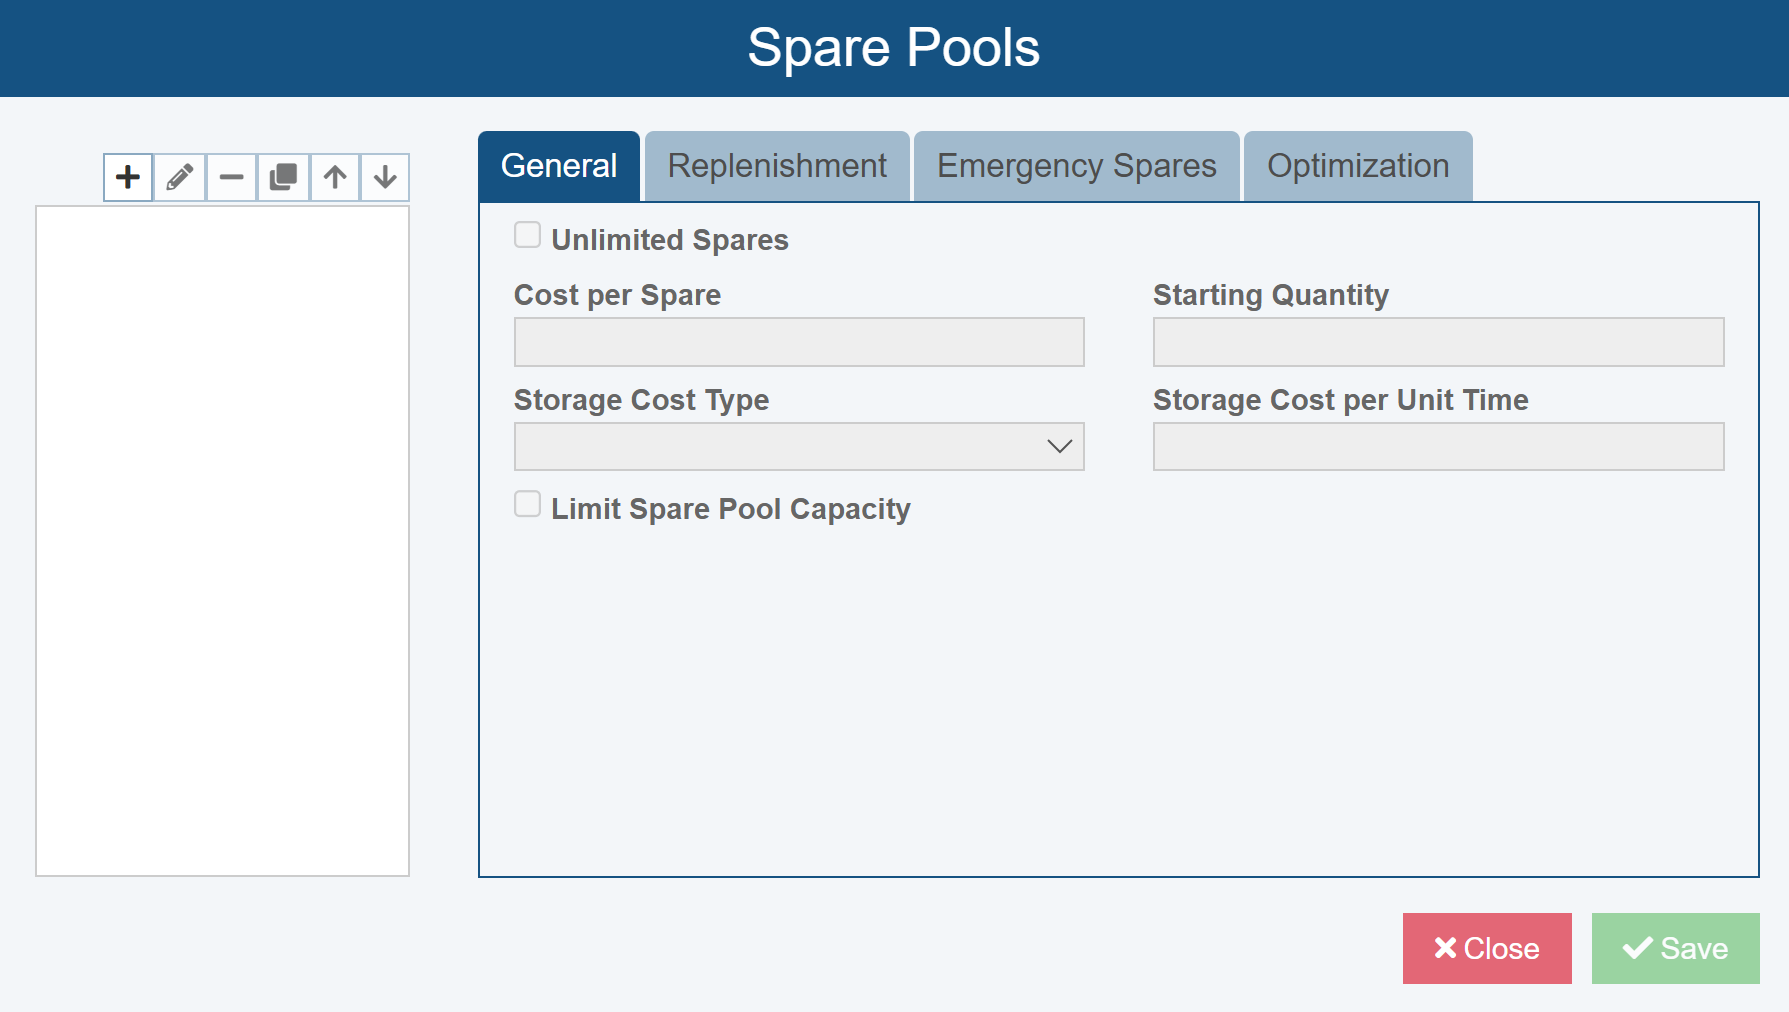Click the minus icon to remove pool

click(x=232, y=178)
